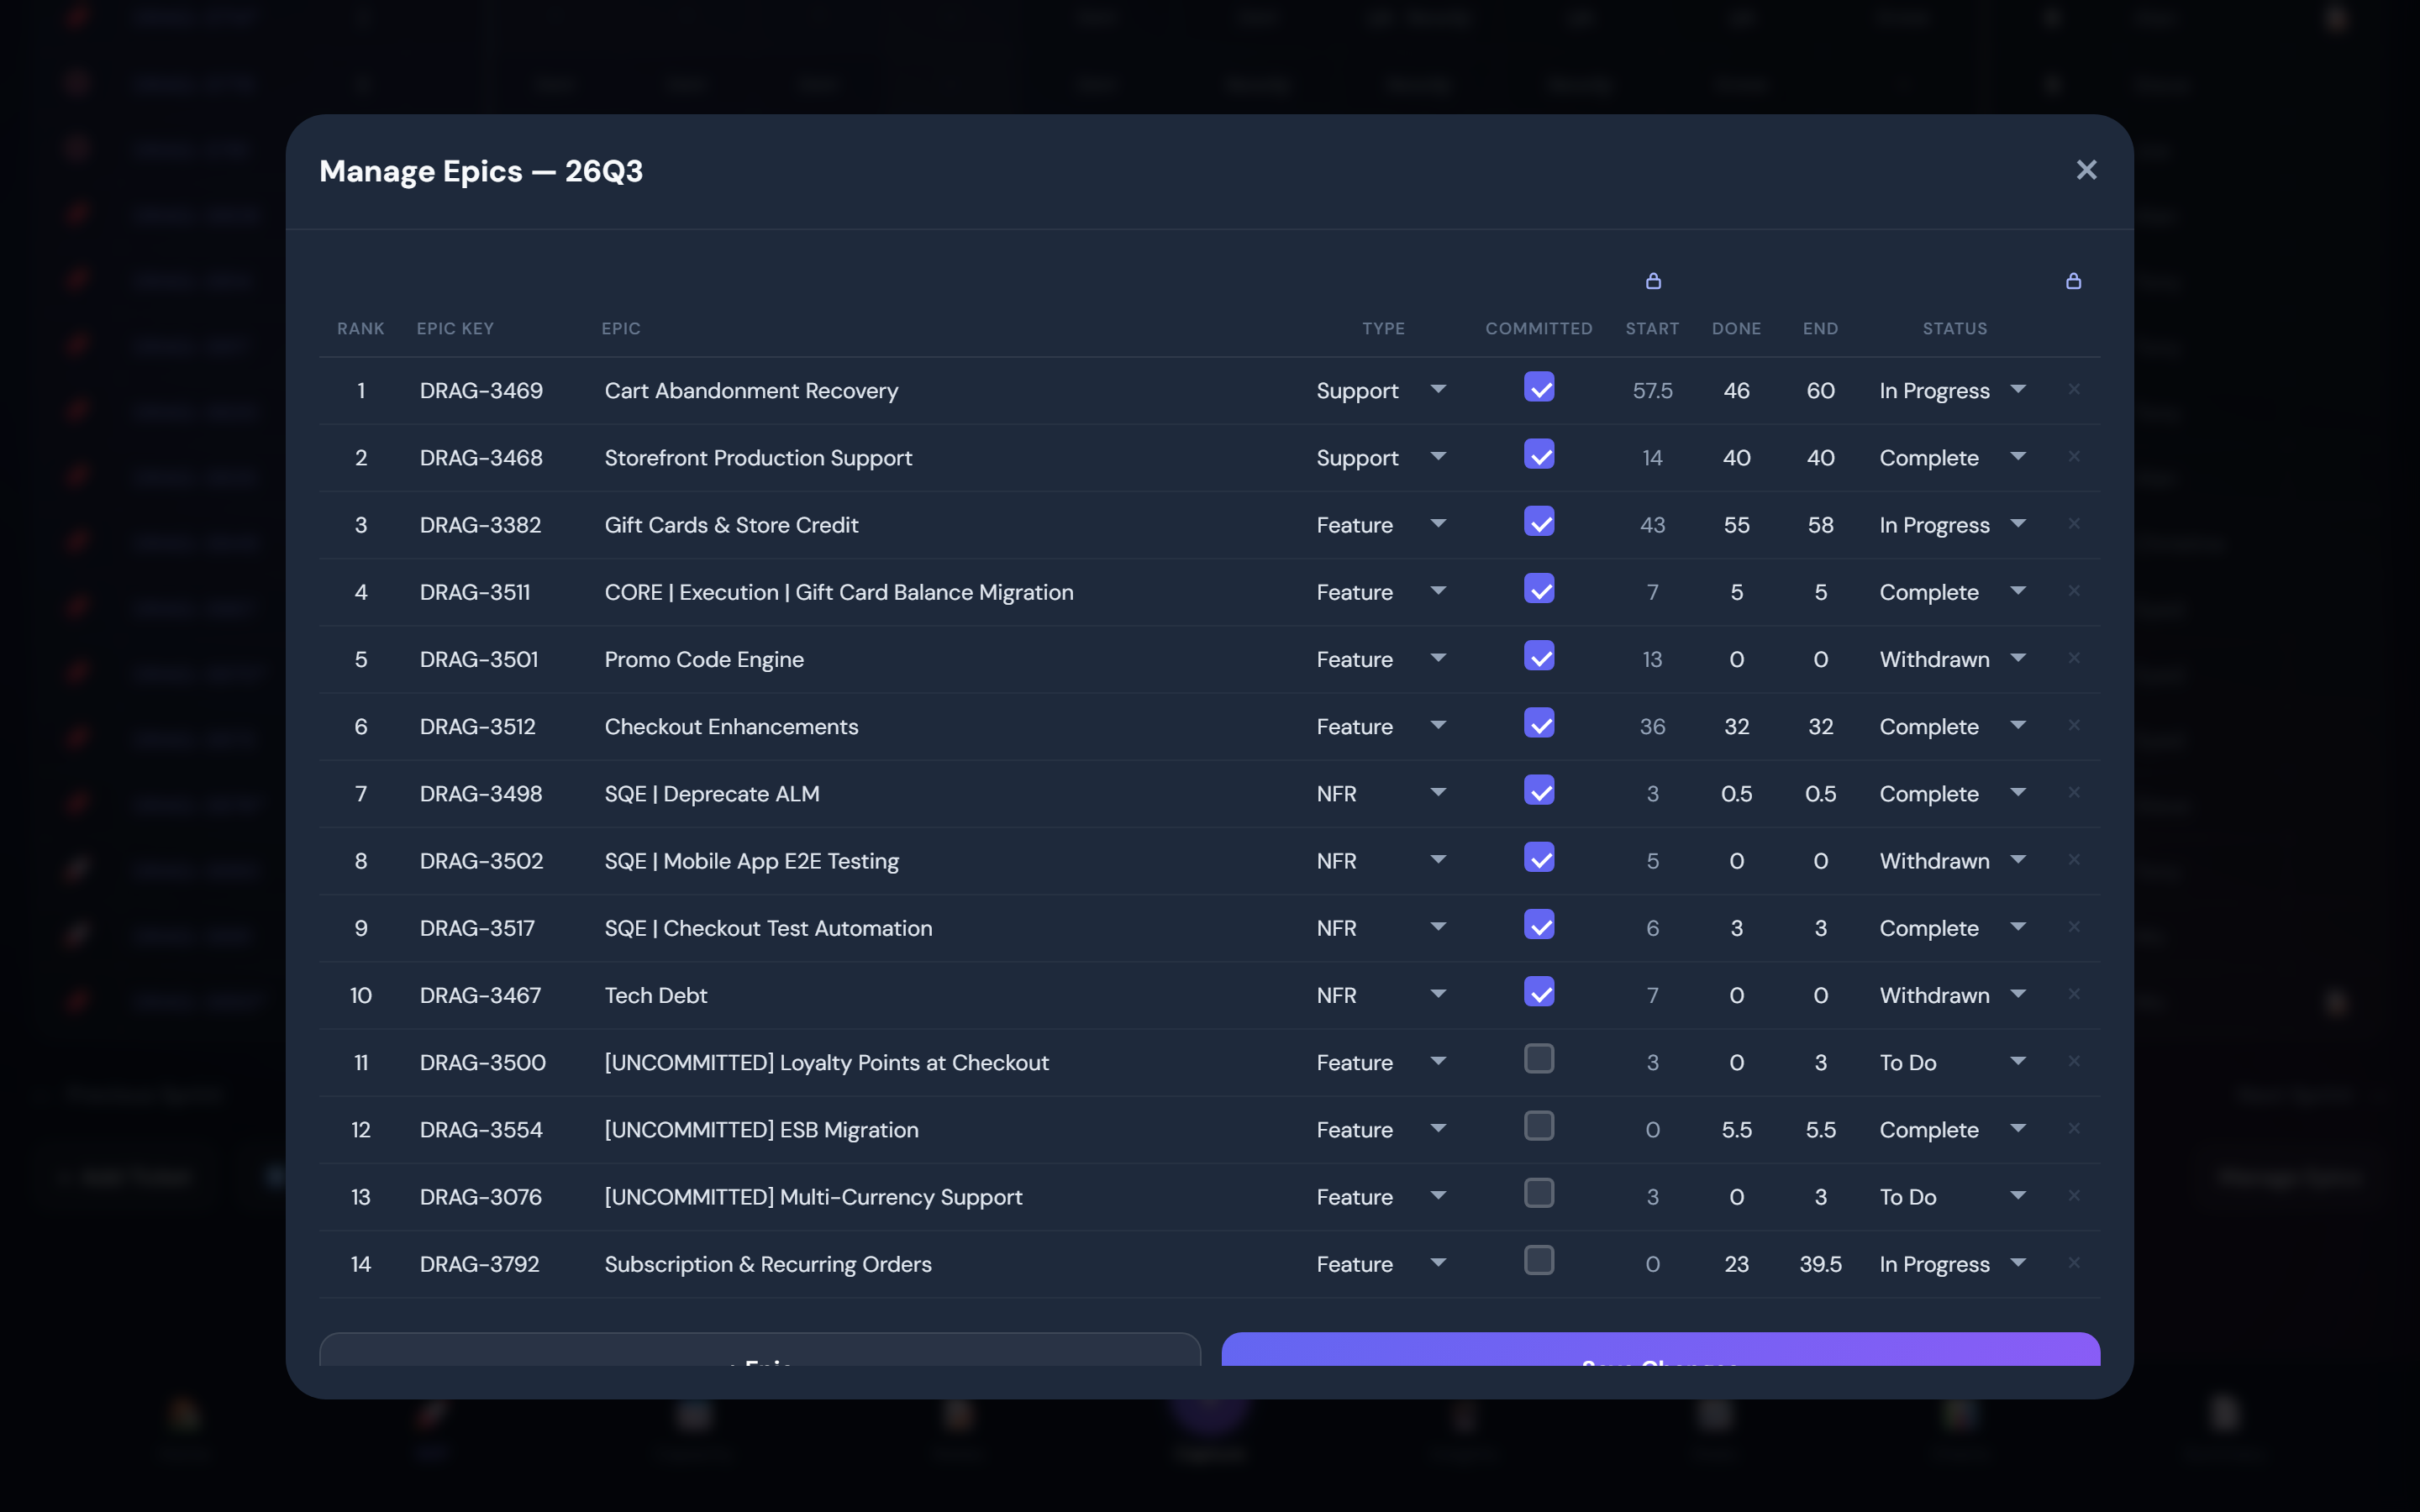
Task: Uncheck committed for Promo Code Engine
Action: [1539, 656]
